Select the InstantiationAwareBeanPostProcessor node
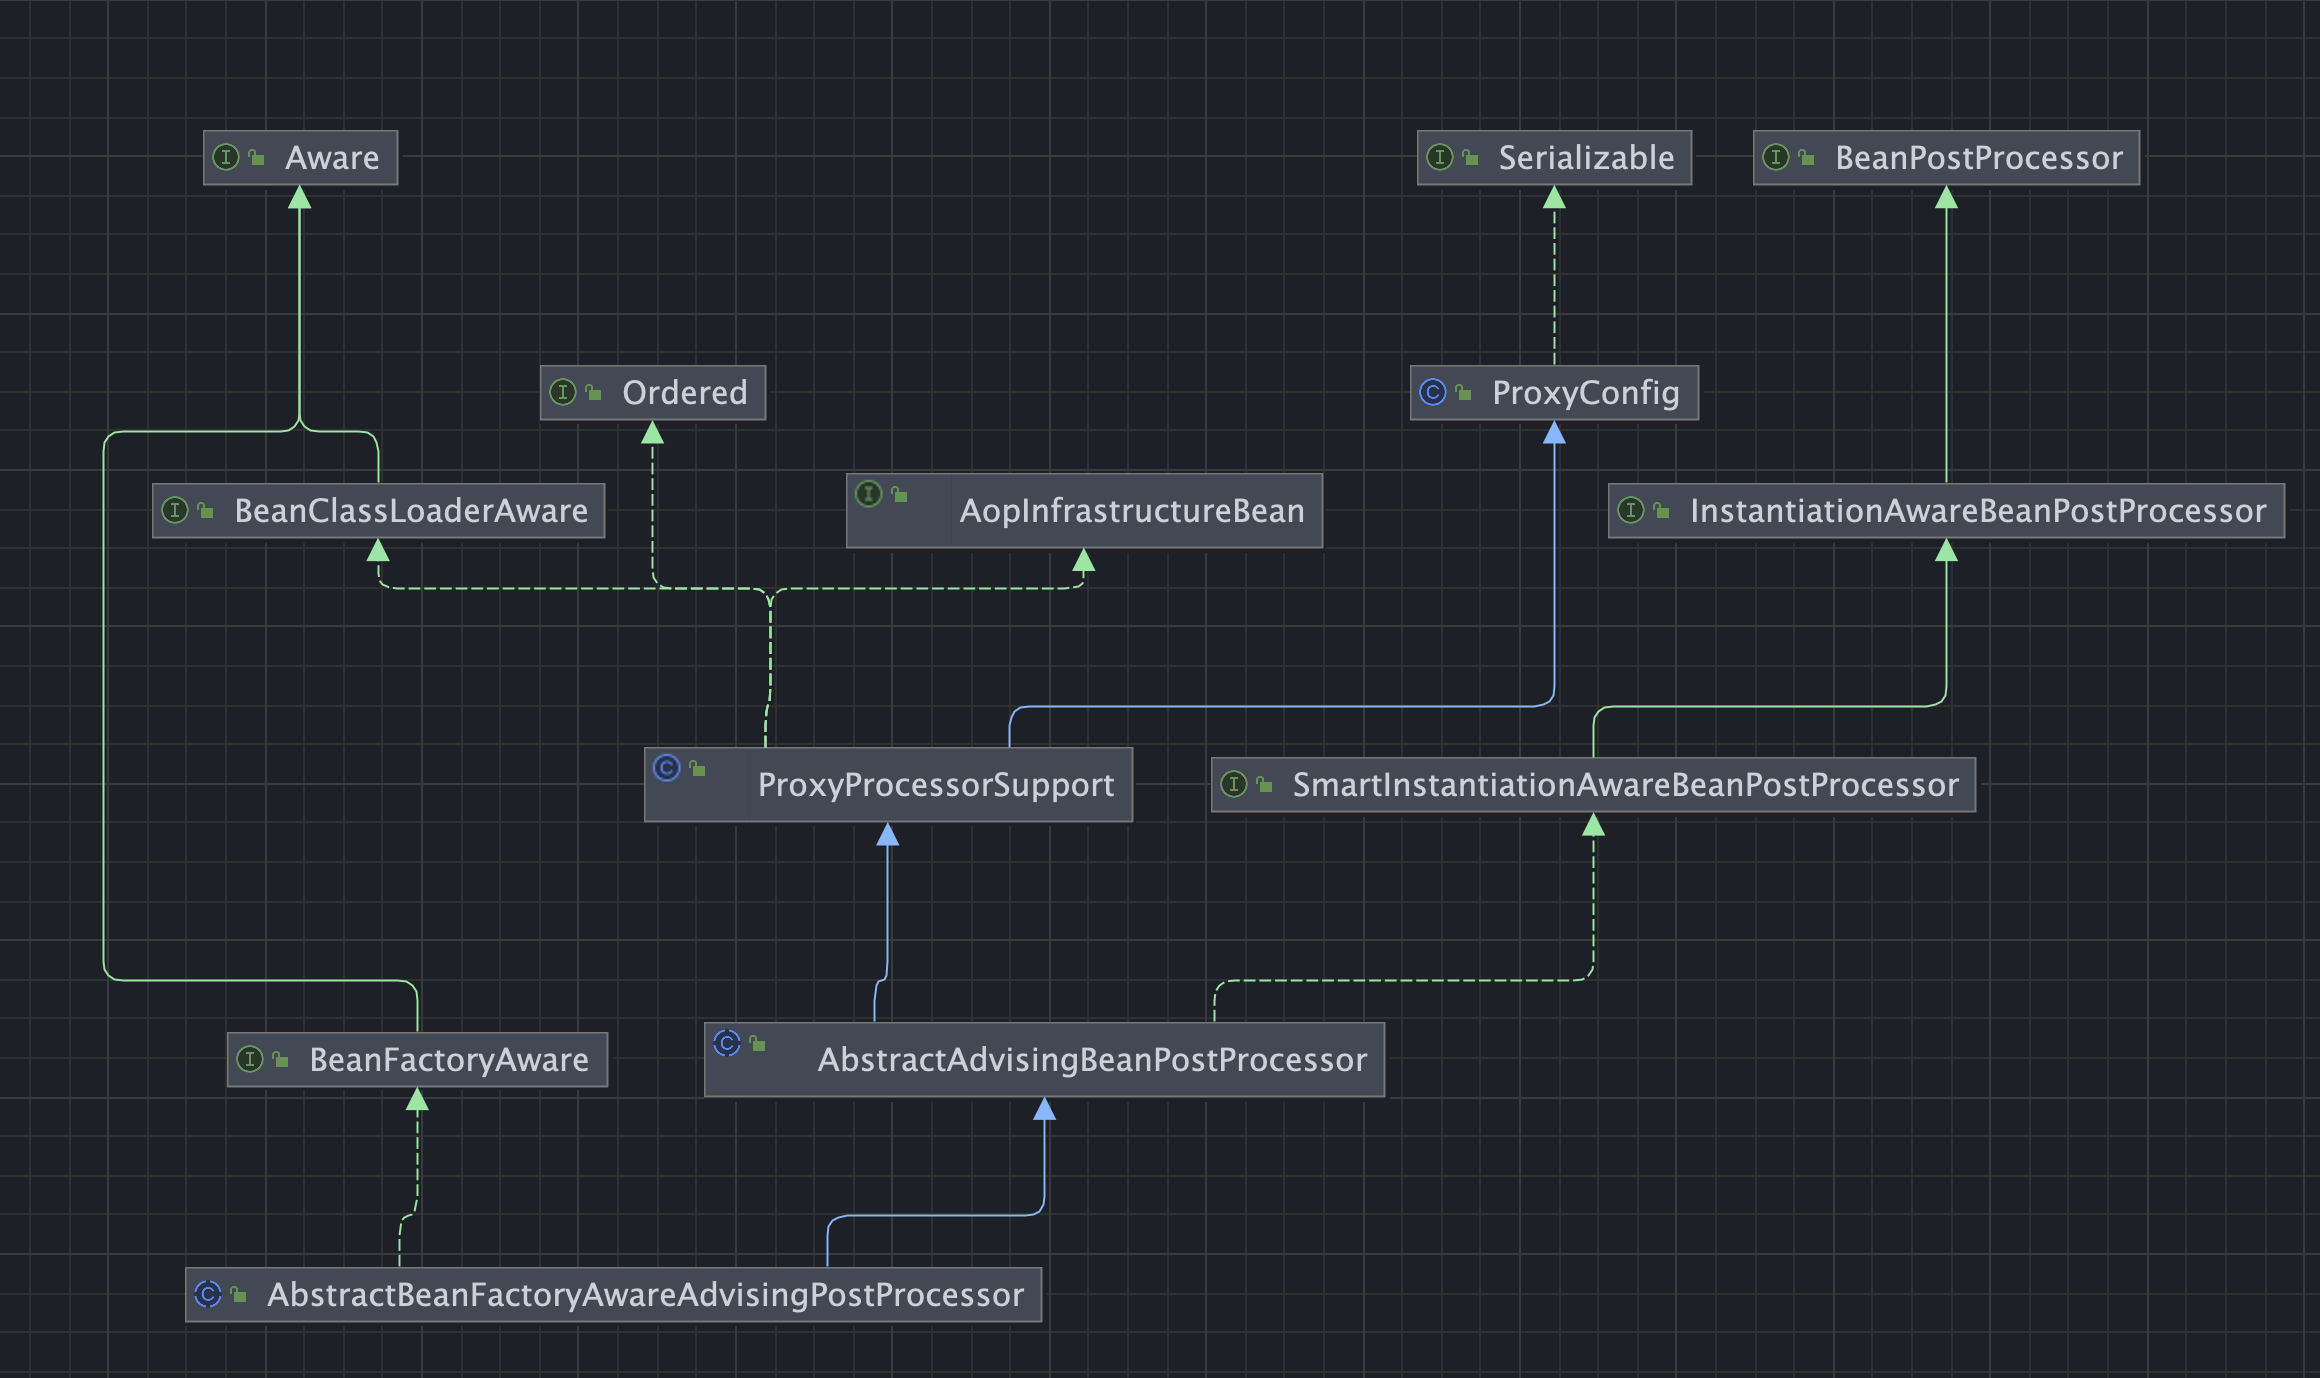The width and height of the screenshot is (2320, 1378). pos(1977,511)
